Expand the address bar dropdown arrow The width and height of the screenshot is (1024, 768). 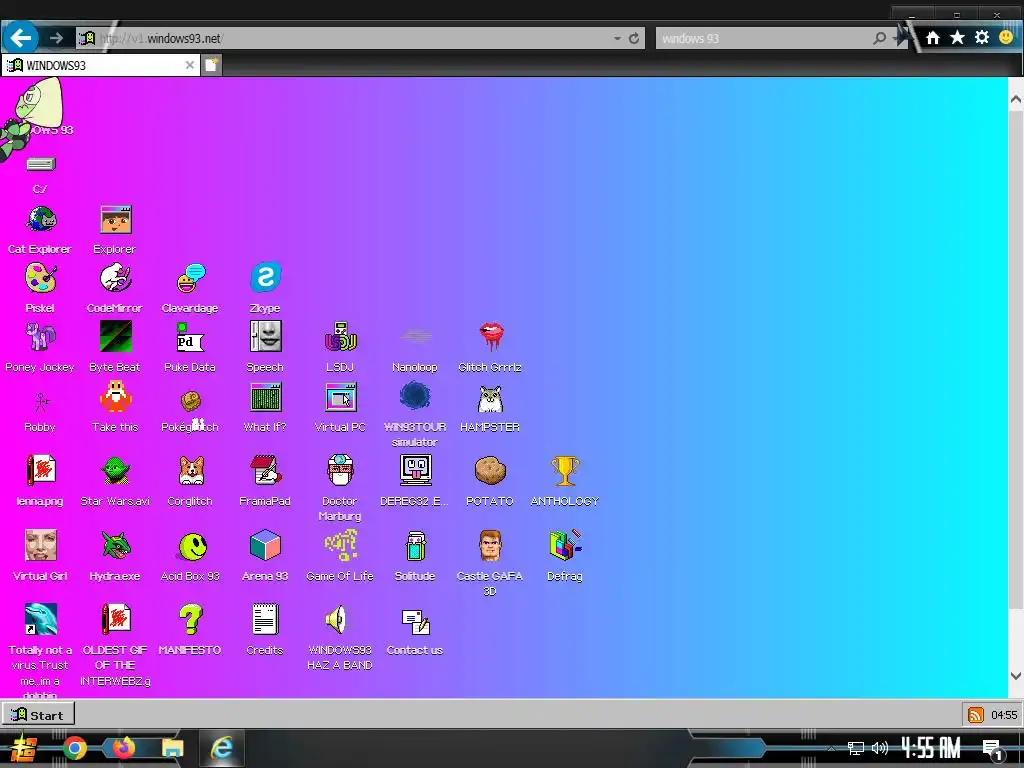617,39
